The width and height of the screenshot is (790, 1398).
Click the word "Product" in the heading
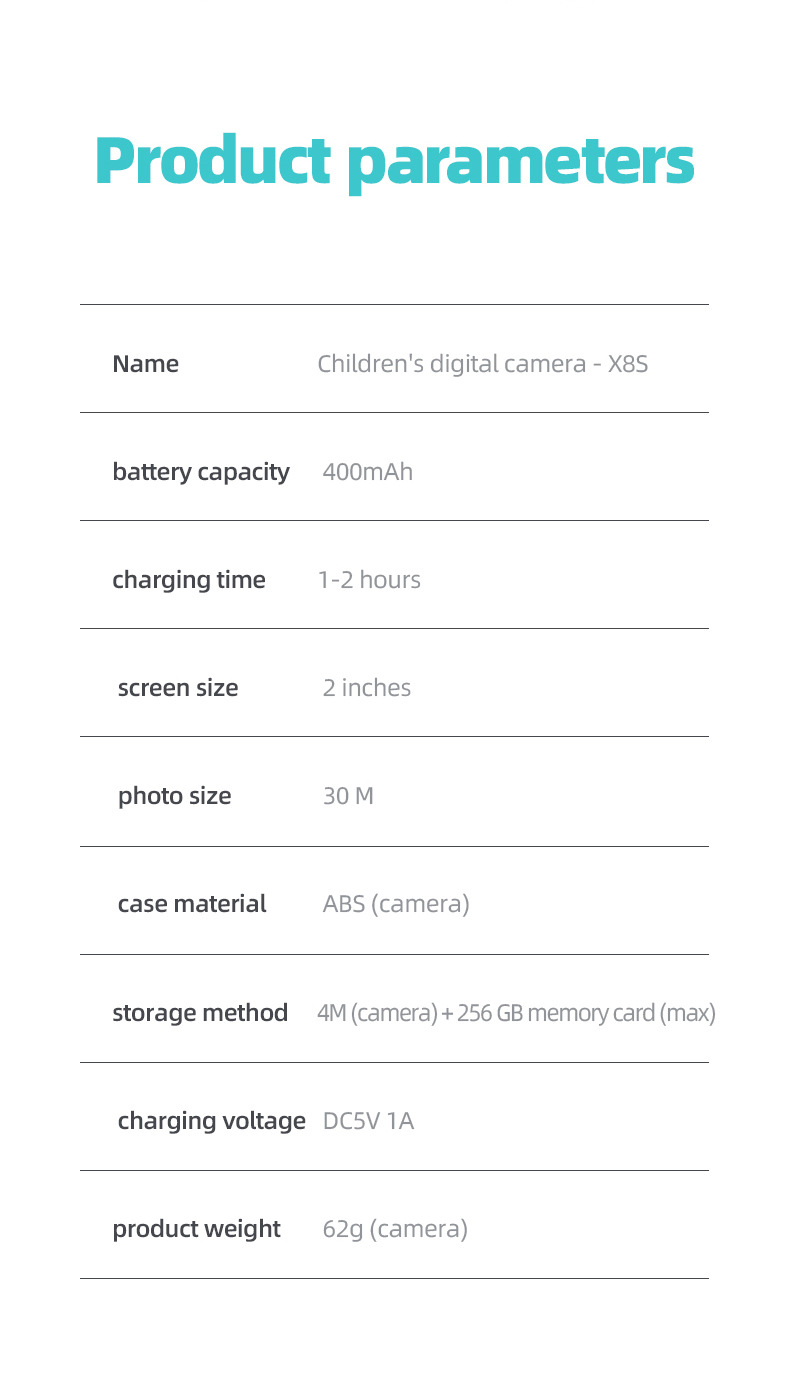(212, 160)
